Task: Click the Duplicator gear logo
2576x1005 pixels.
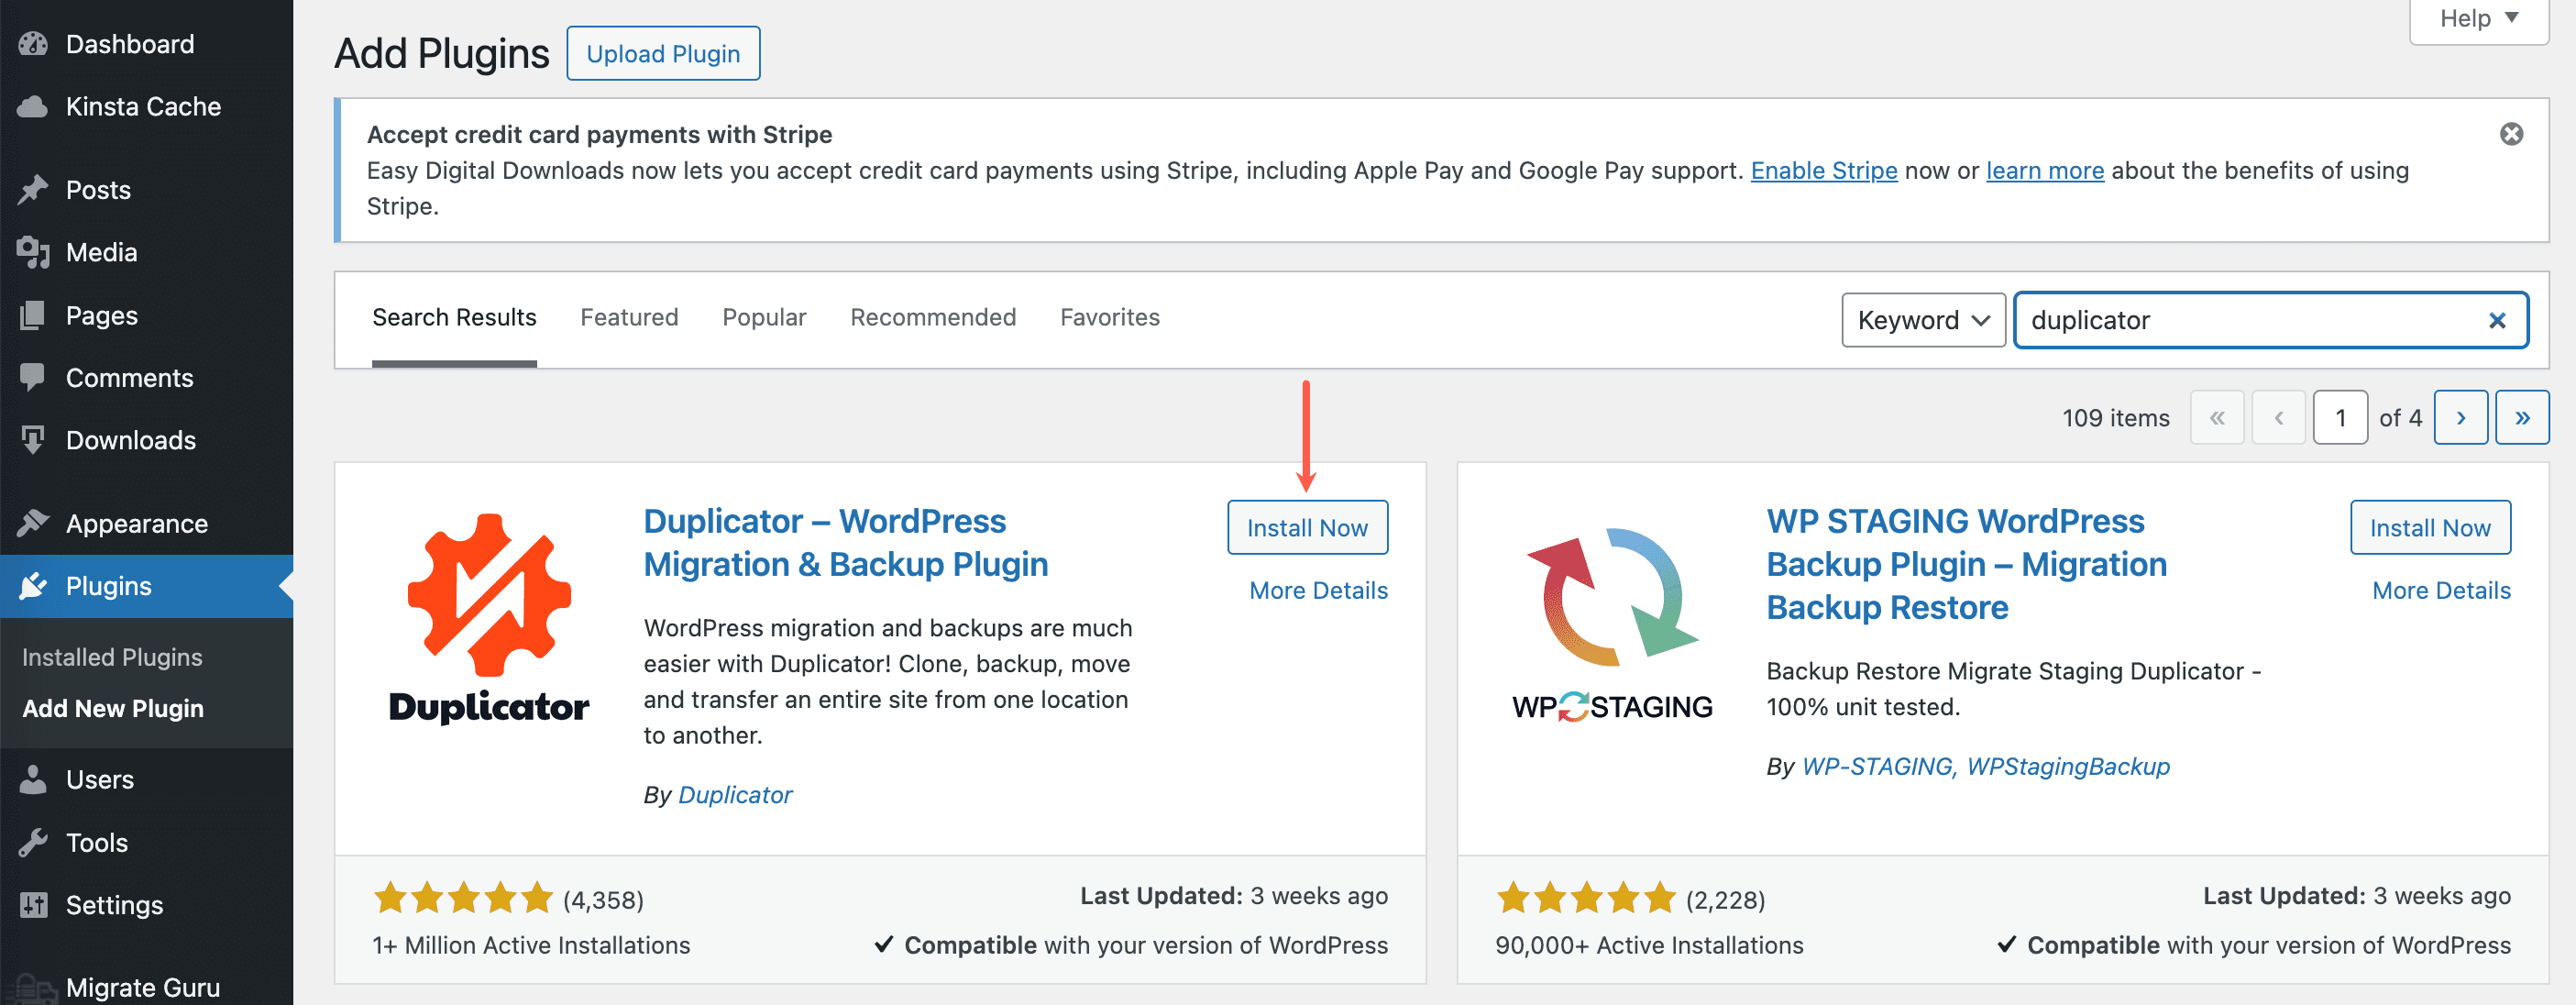Action: 489,600
